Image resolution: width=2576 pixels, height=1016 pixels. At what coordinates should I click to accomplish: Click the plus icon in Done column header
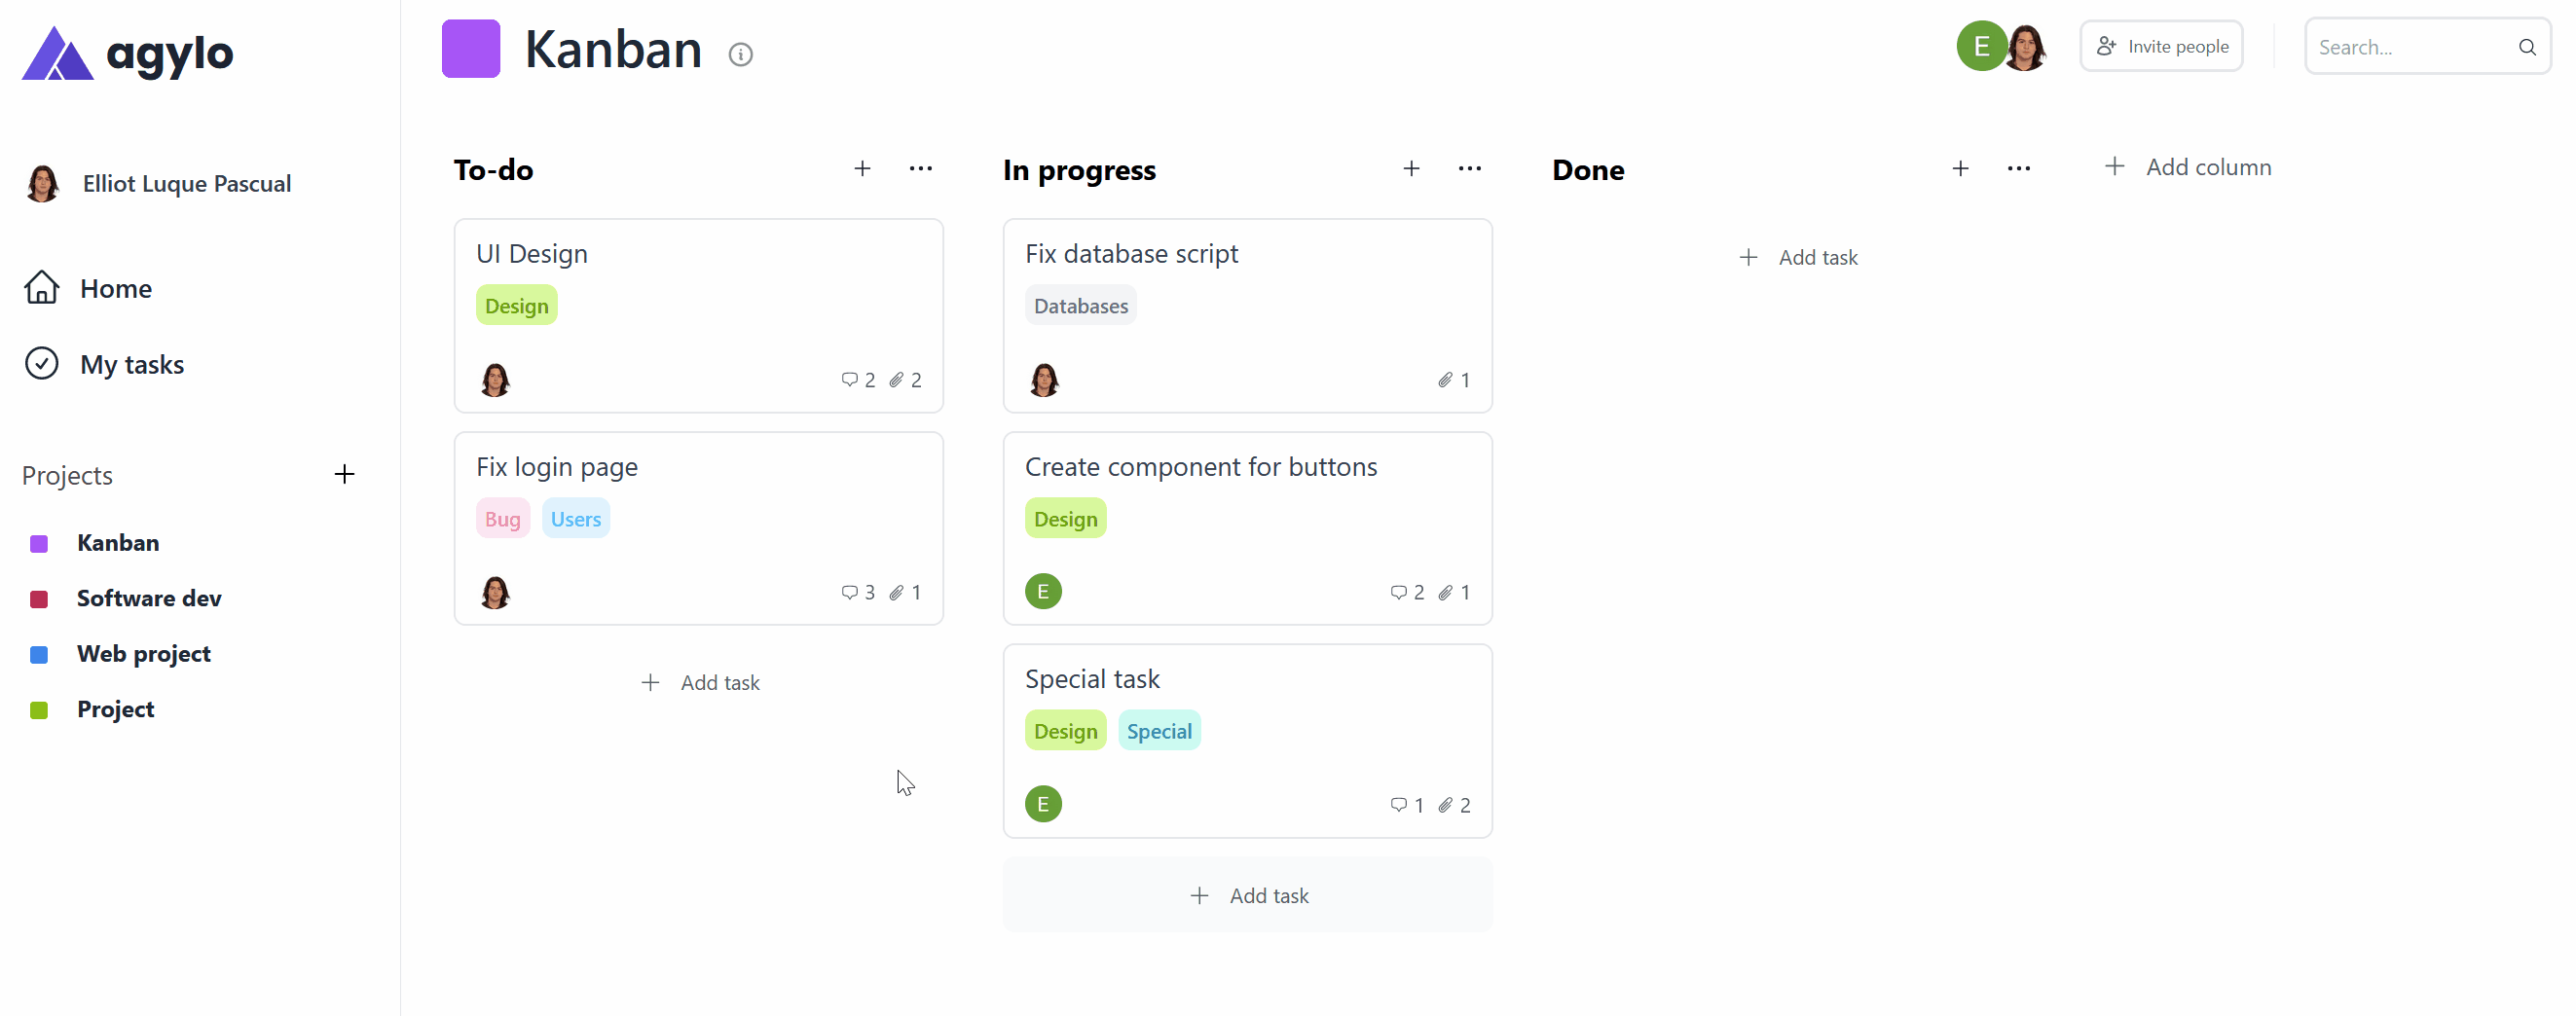1960,169
